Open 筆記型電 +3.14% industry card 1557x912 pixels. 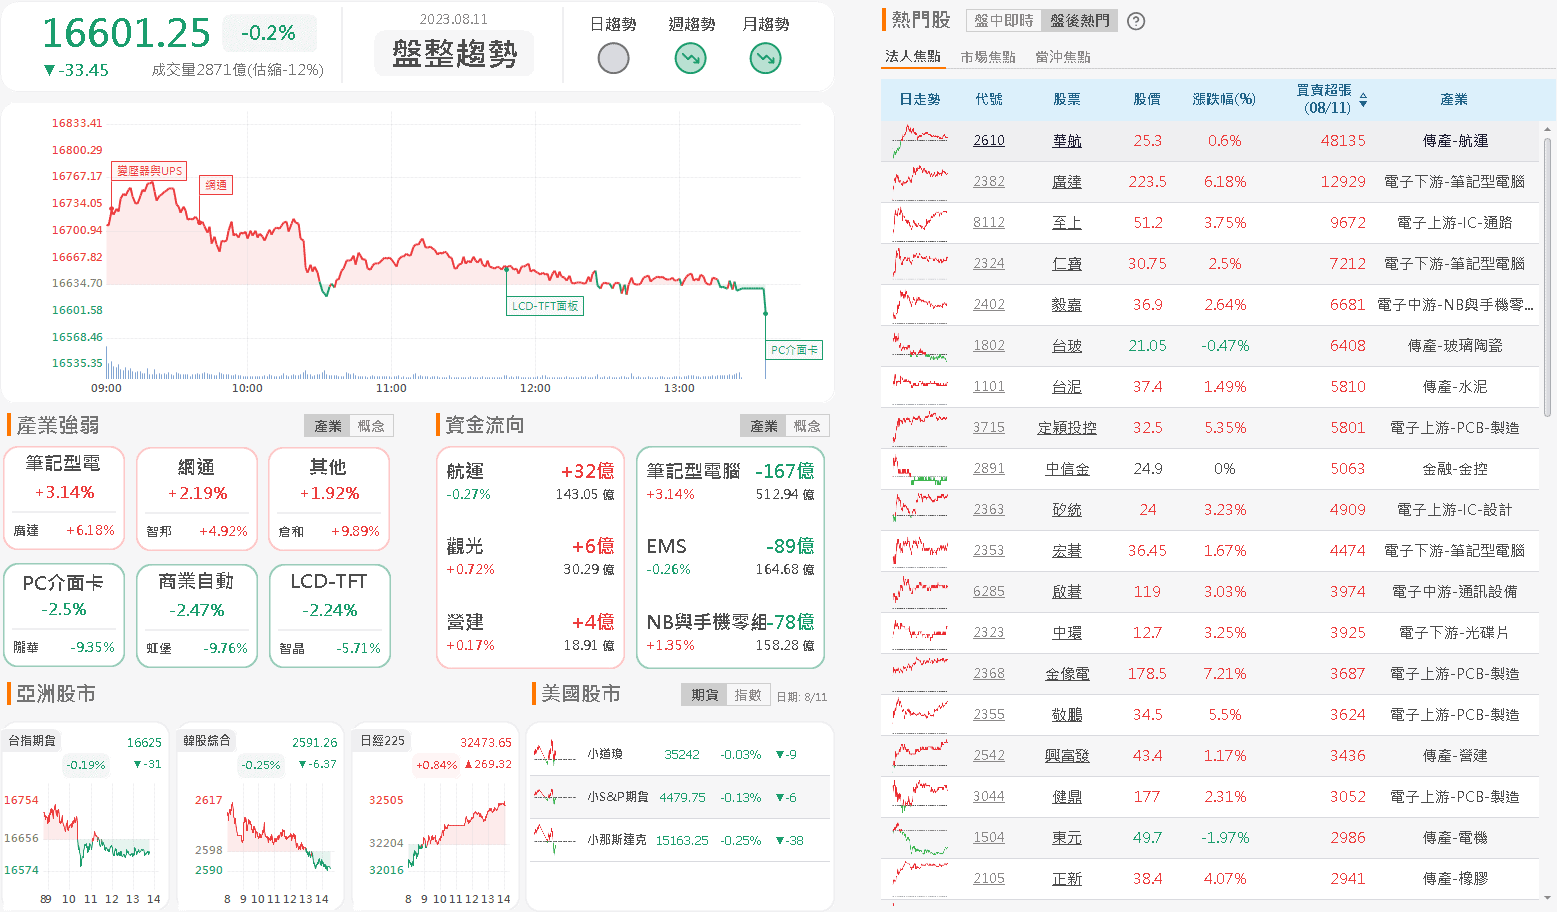point(64,498)
